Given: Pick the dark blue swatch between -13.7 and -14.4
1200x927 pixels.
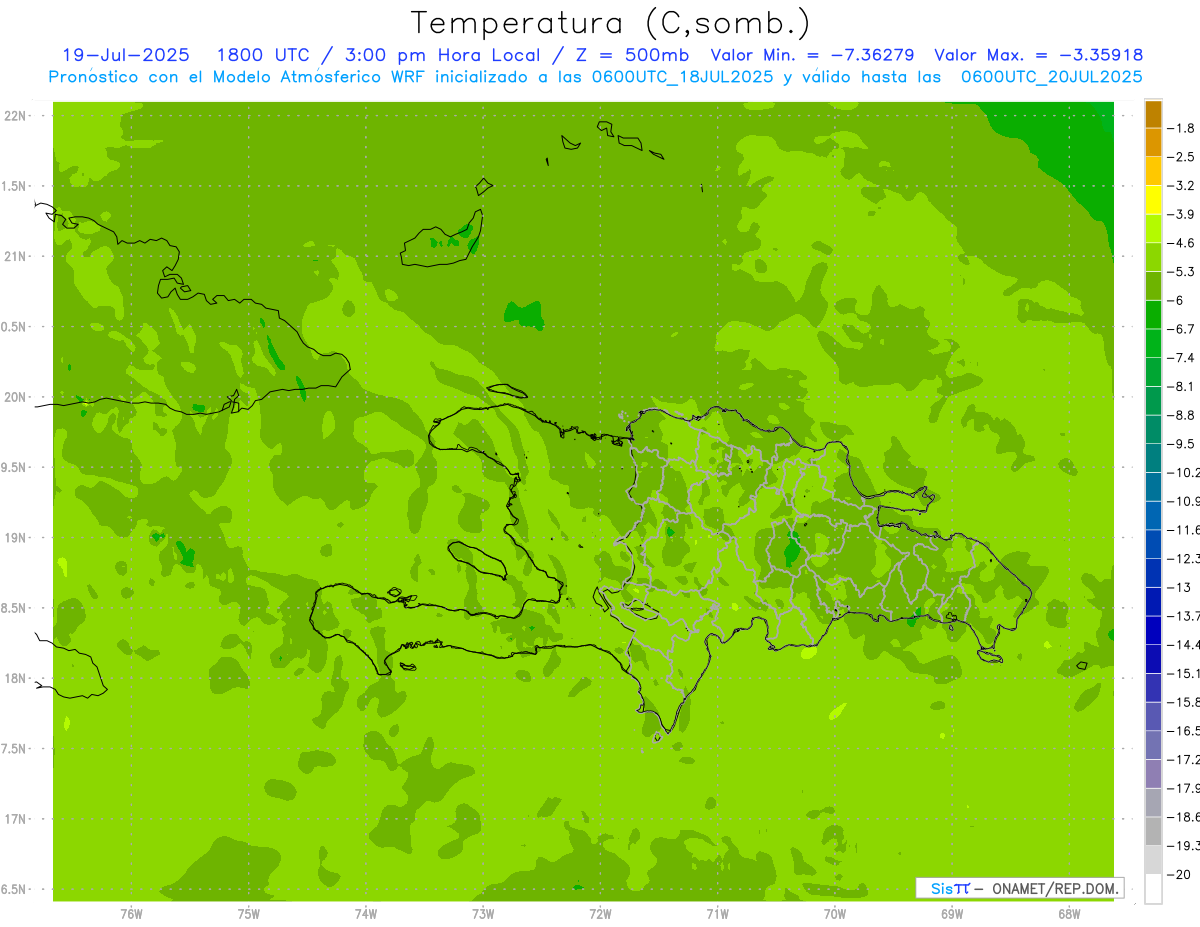Looking at the screenshot, I should click(x=1153, y=630).
